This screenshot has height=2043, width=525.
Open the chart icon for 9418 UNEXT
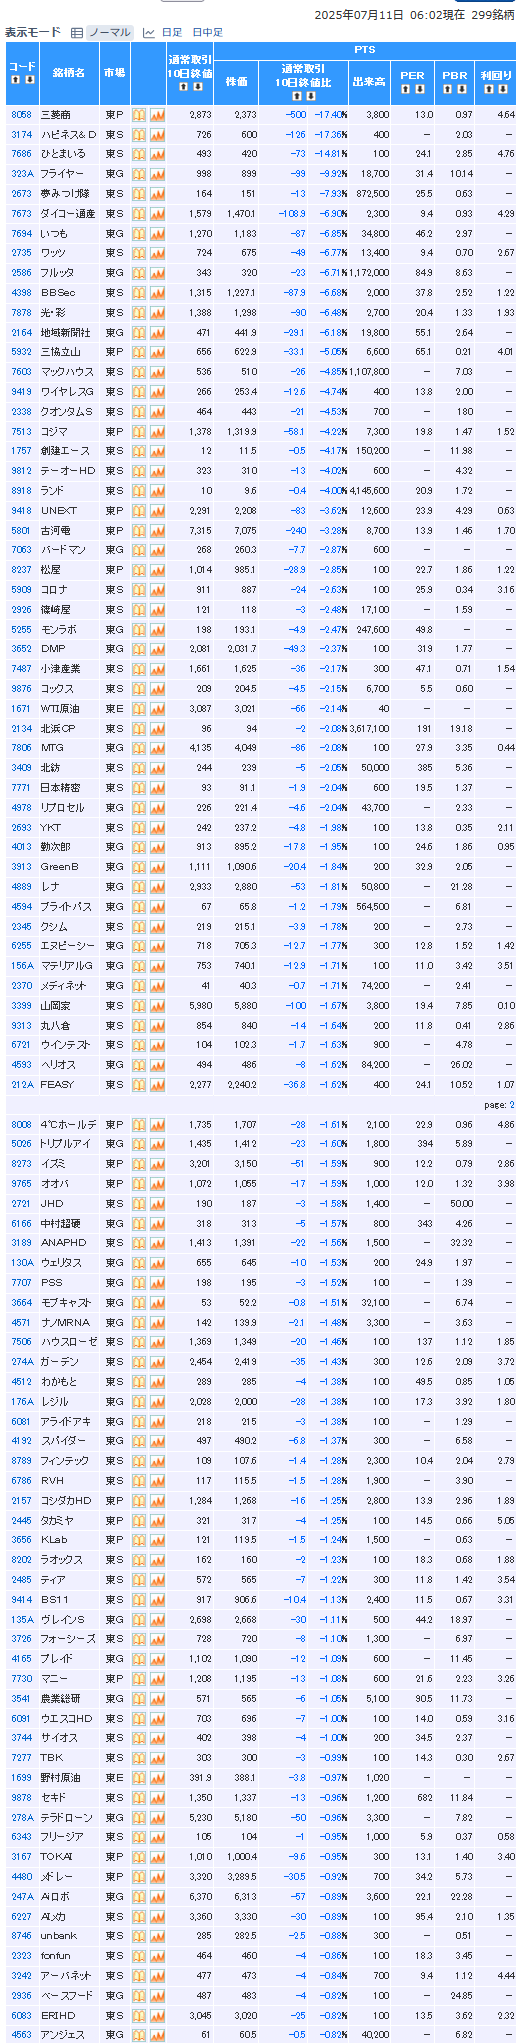(x=157, y=511)
